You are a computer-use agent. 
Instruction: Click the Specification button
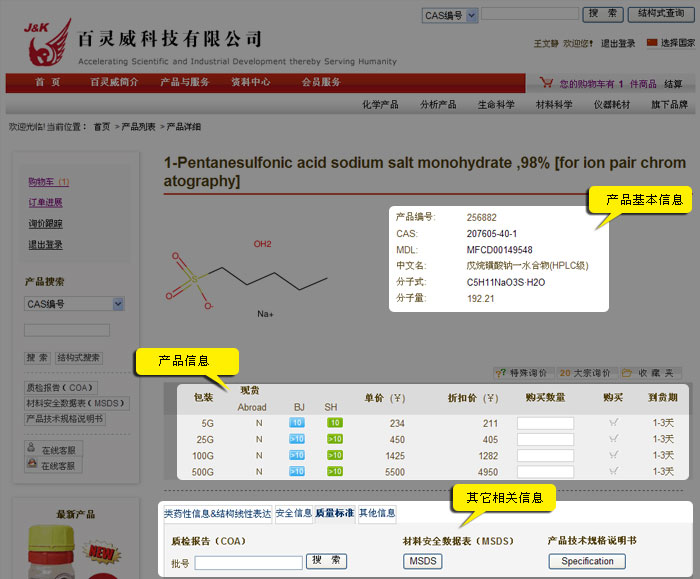587,561
